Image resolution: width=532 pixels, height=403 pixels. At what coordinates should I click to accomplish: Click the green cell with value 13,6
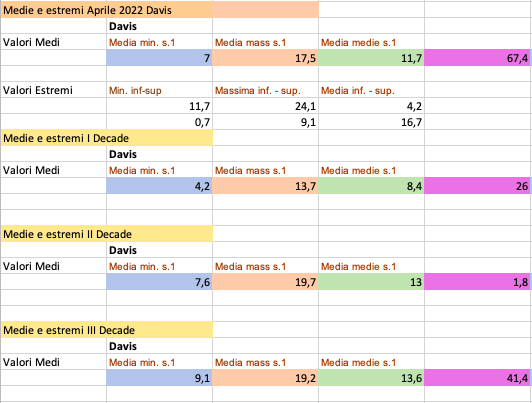(372, 378)
